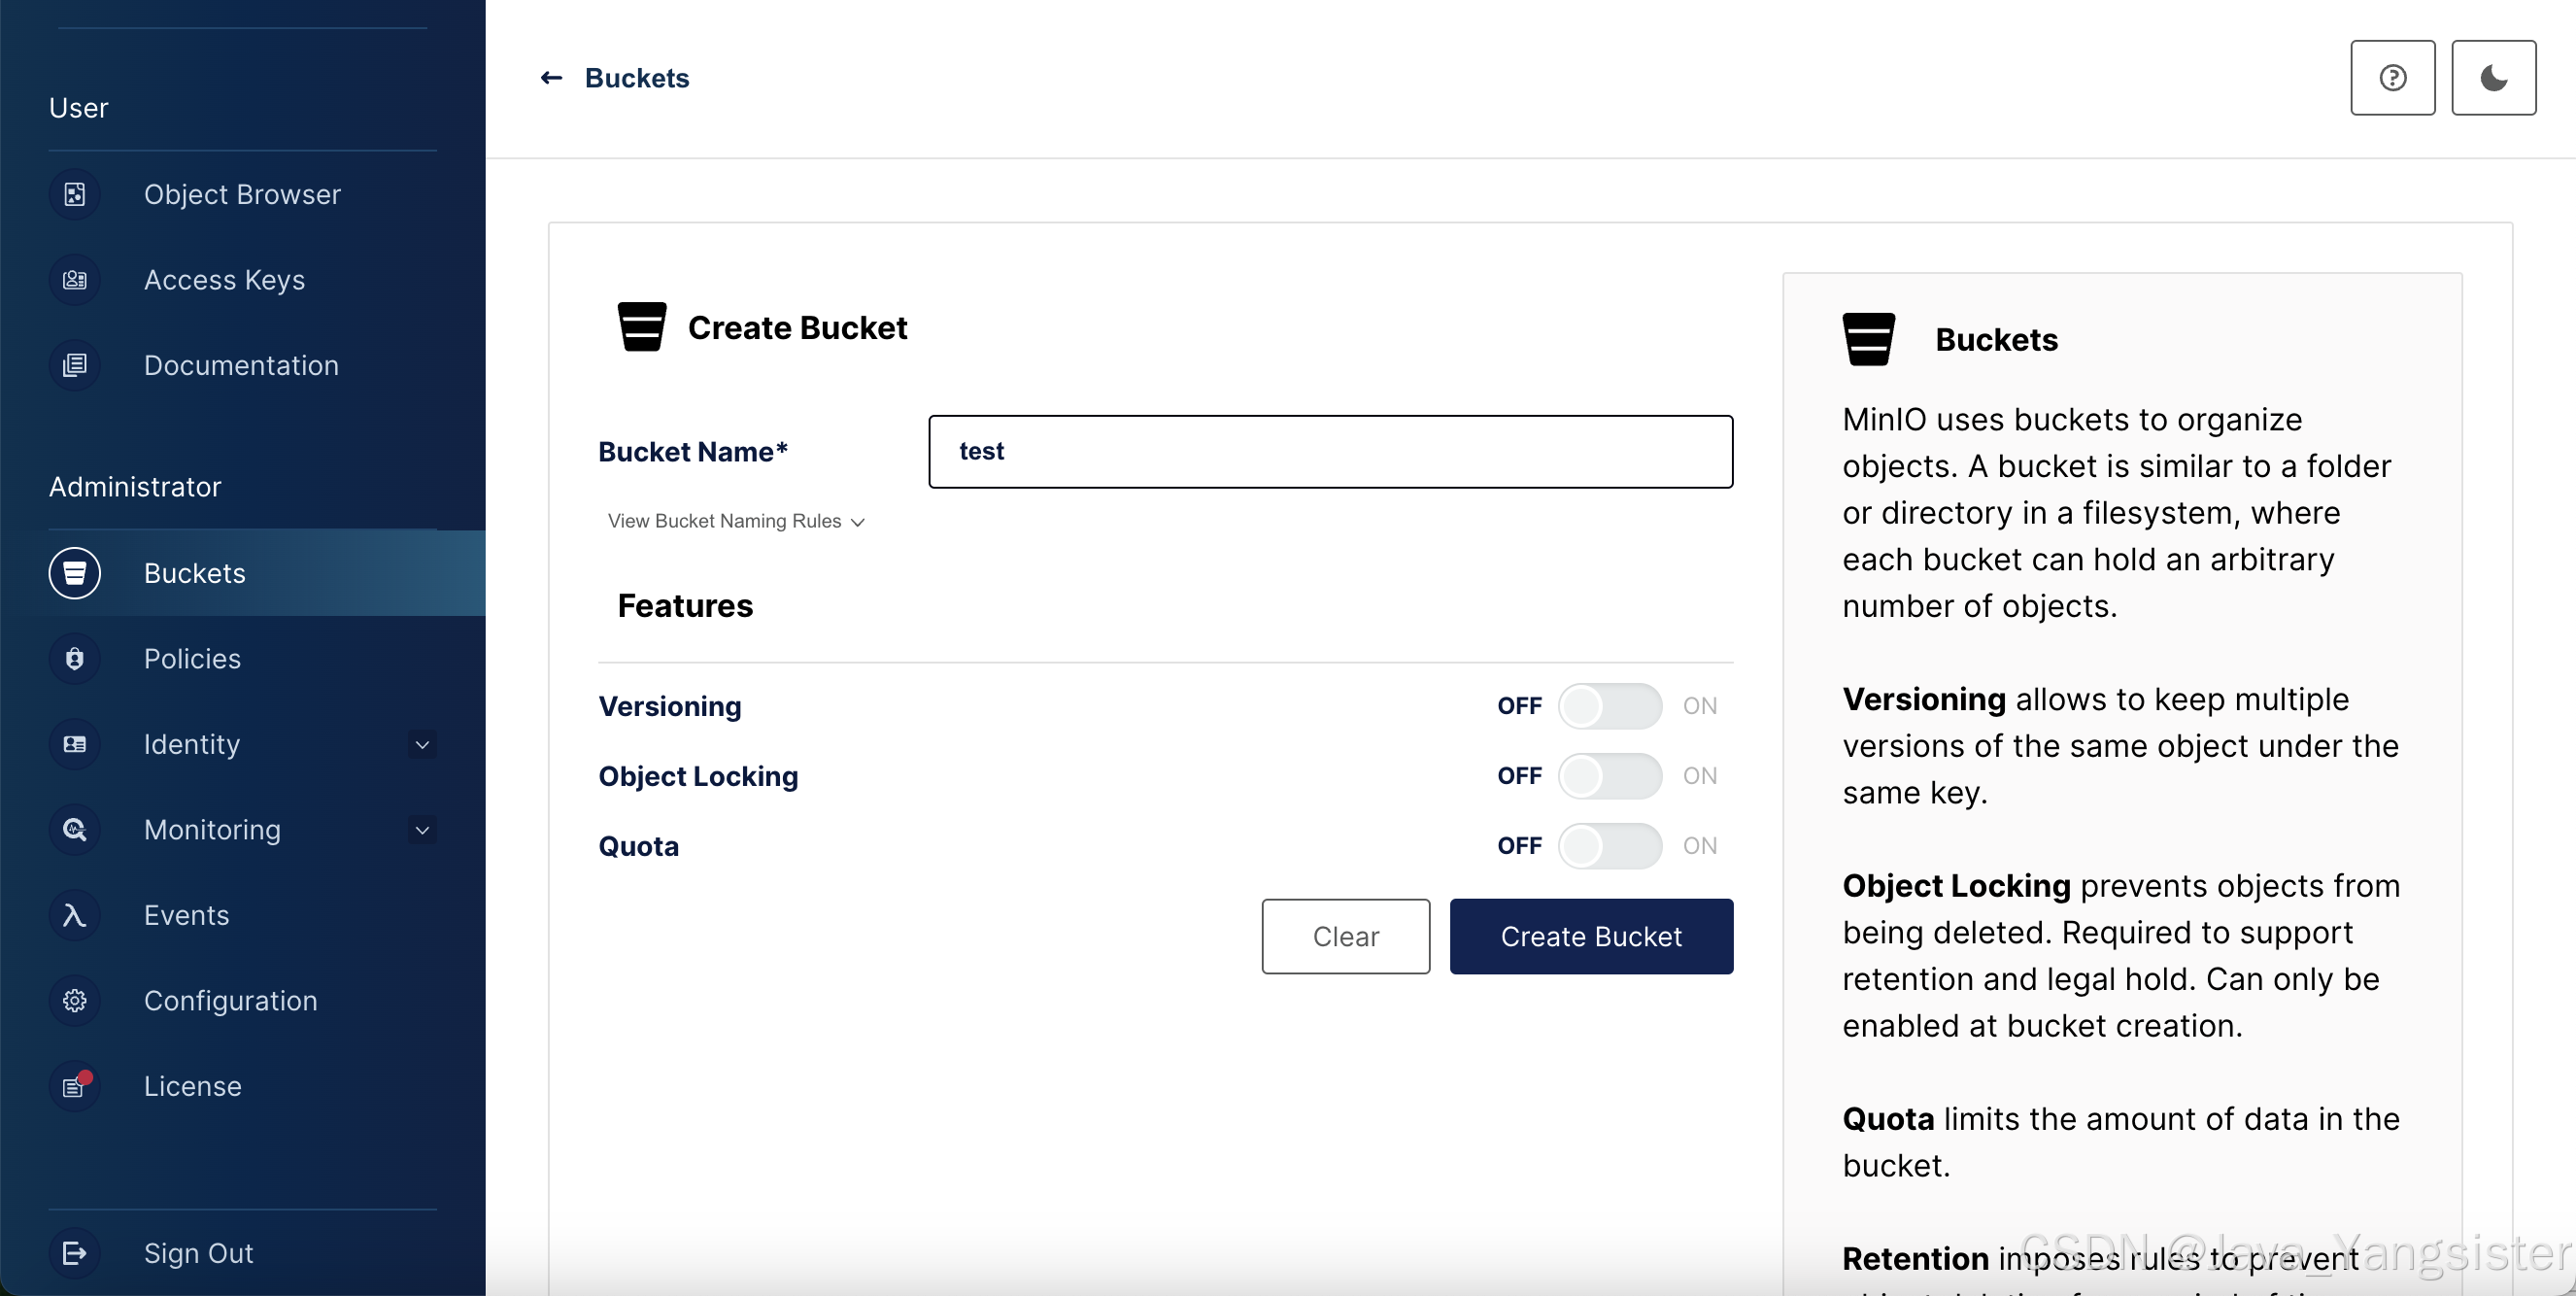Expand the Monitoring submenu chevron
Viewport: 2576px width, 1296px height.
click(x=422, y=830)
